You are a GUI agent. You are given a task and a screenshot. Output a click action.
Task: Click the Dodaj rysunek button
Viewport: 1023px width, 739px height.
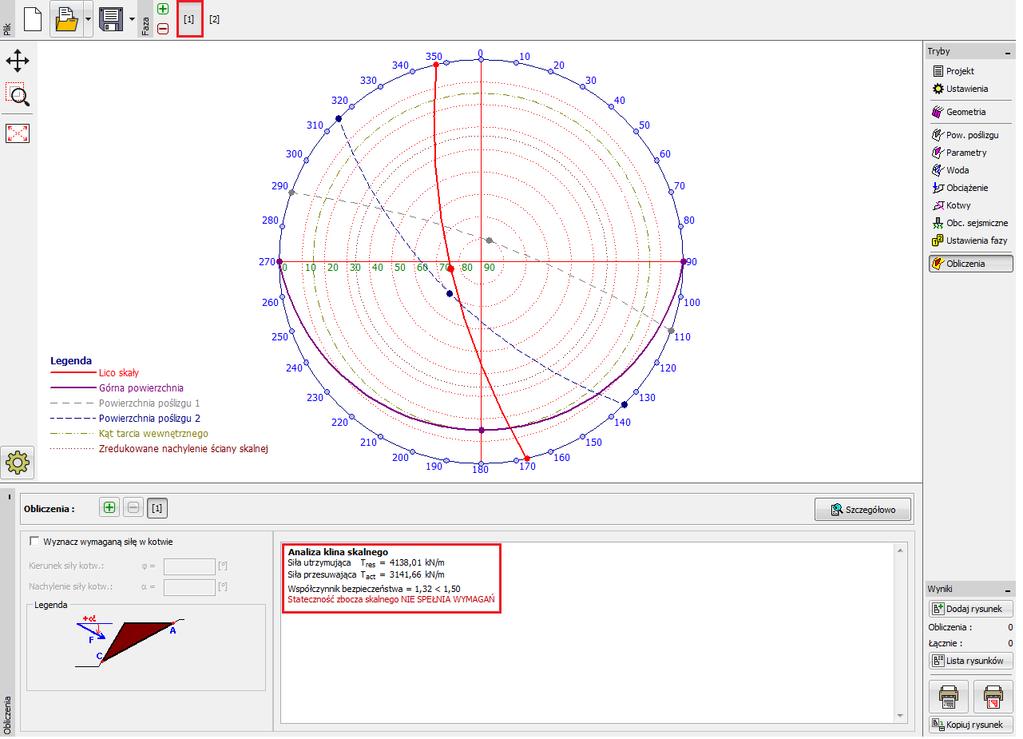click(x=970, y=609)
